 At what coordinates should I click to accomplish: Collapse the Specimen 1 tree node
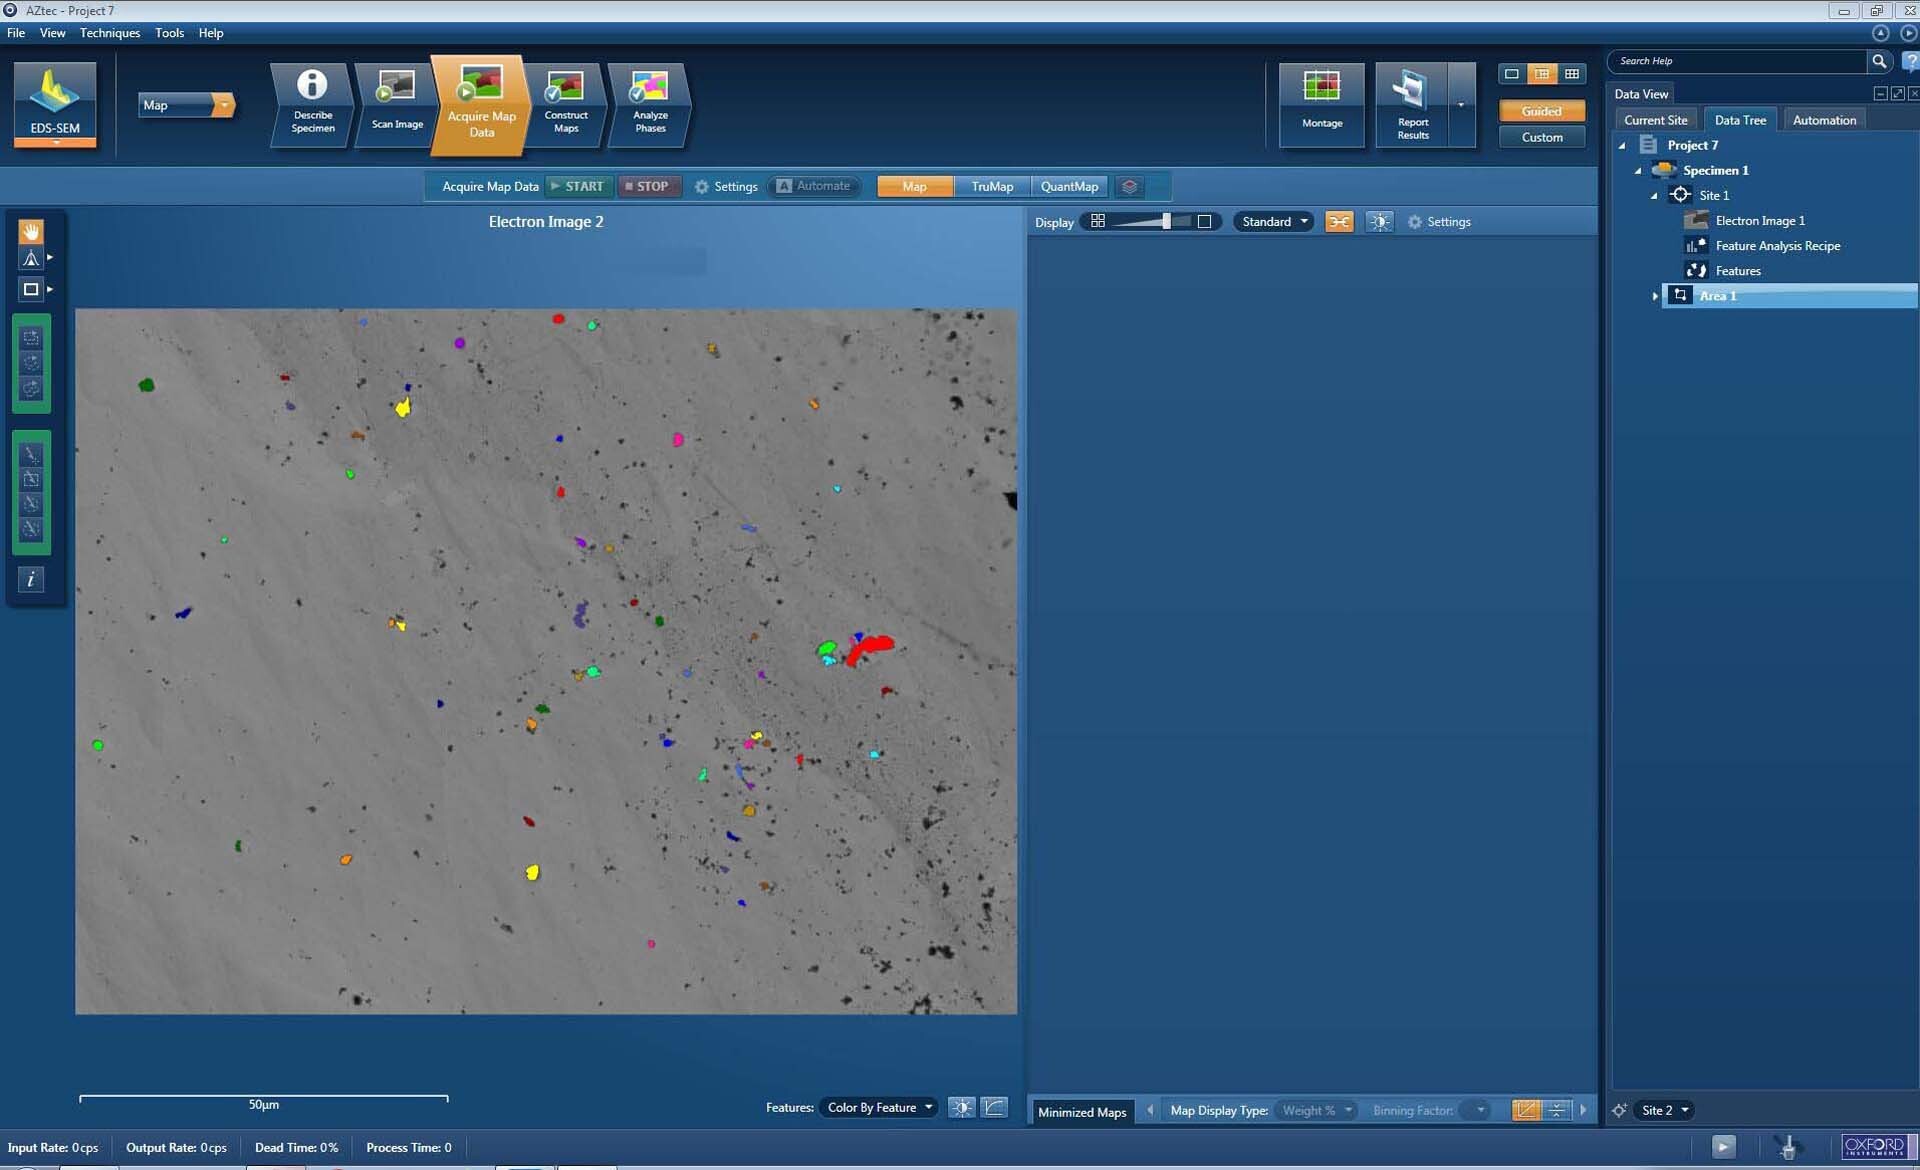(x=1638, y=171)
